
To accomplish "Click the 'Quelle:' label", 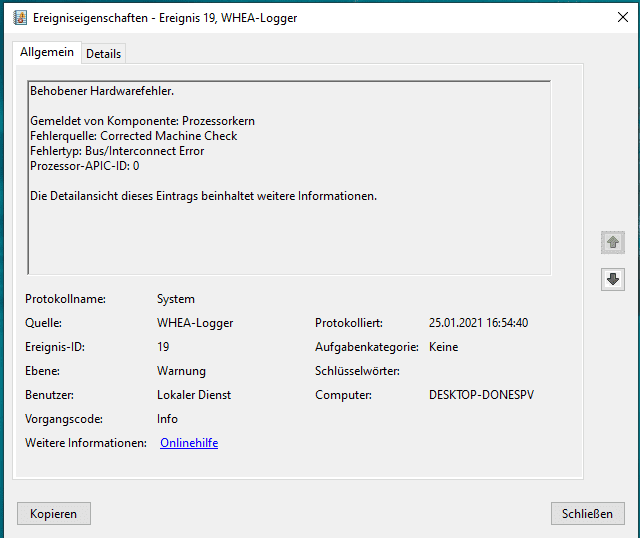I will pyautogui.click(x=43, y=323).
